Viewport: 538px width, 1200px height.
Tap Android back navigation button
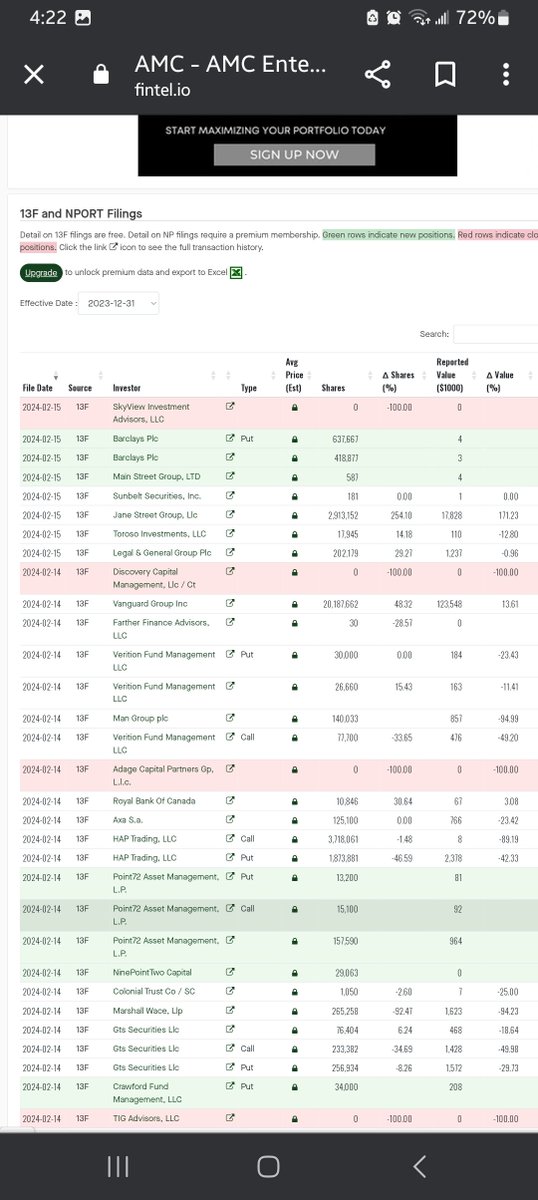[421, 1164]
